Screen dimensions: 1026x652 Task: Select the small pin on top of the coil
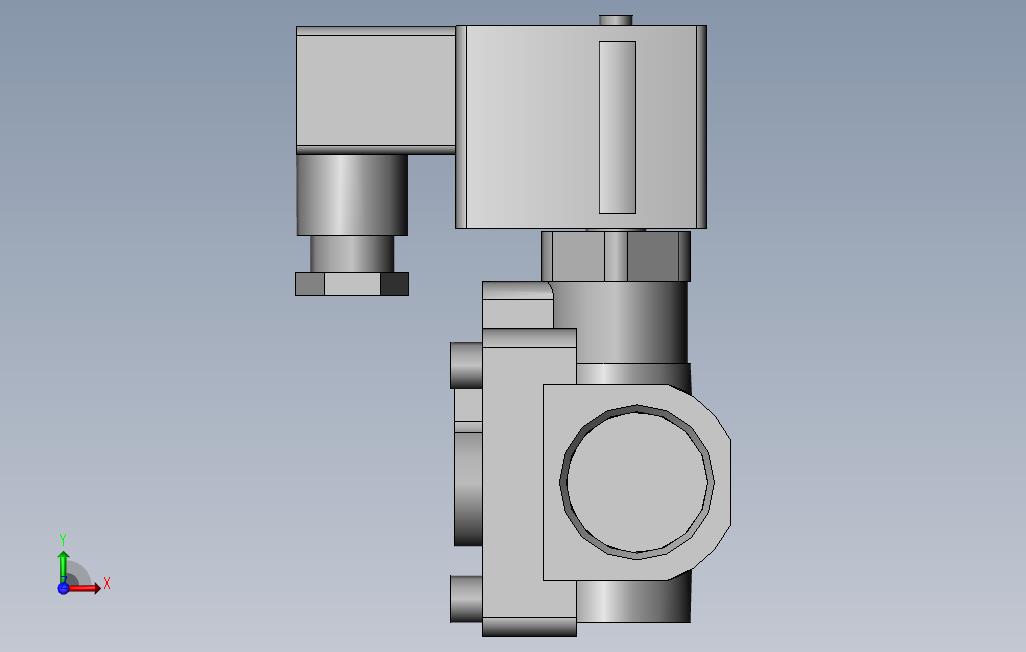pos(616,20)
